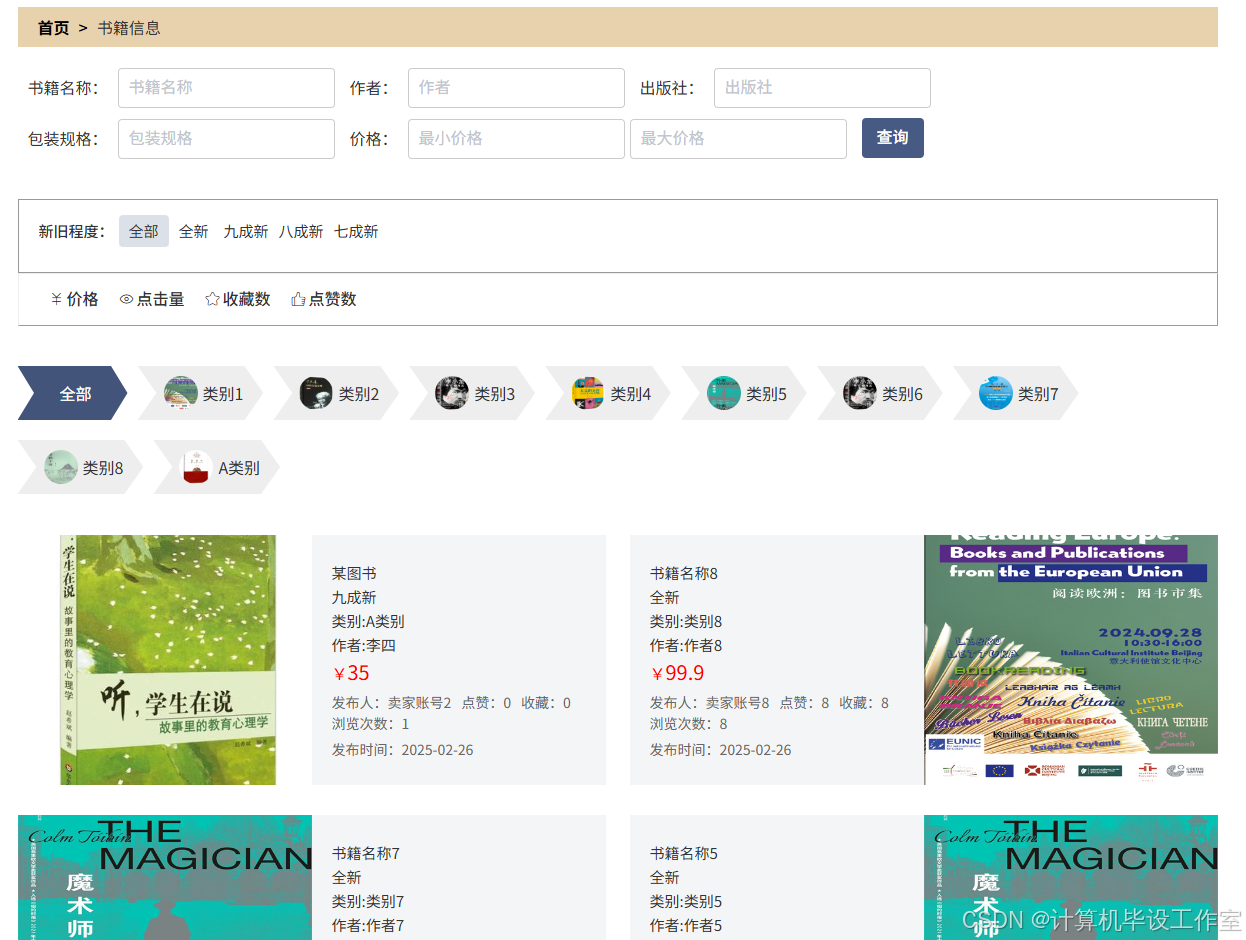Click 作者:作者8 text
The height and width of the screenshot is (940, 1246).
point(686,645)
